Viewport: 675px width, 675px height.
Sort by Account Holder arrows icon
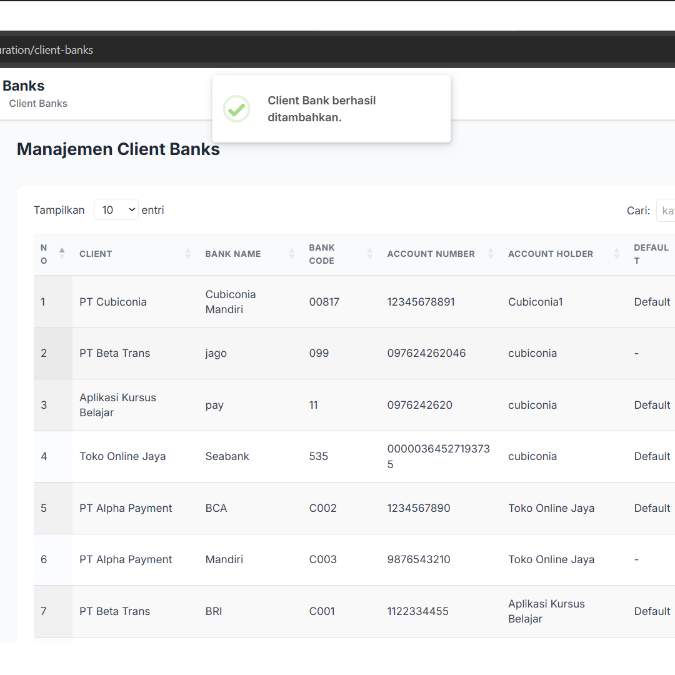pyautogui.click(x=616, y=254)
